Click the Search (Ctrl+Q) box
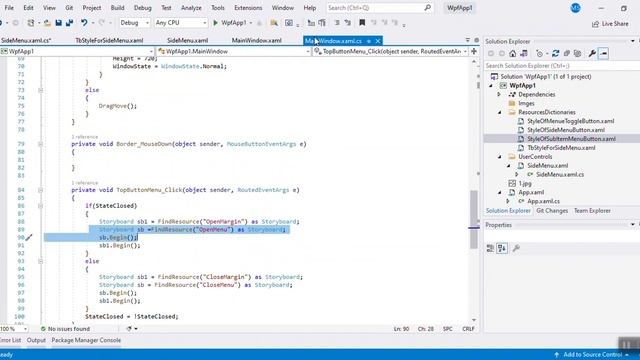Image resolution: width=640 pixels, height=360 pixels. [x=380, y=8]
